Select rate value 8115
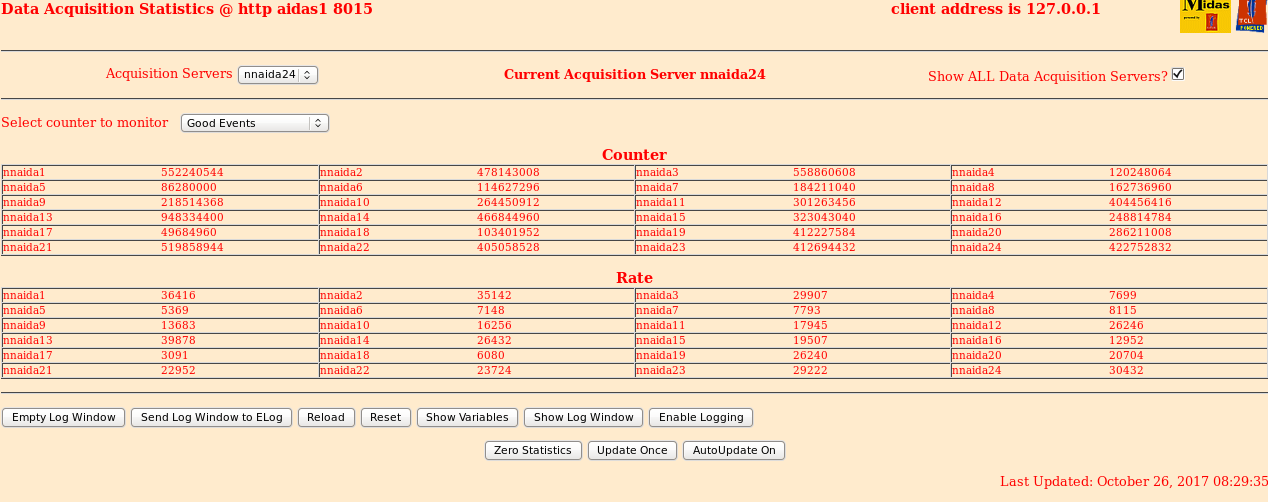Viewport: 1268px width, 502px height. 1123,310
